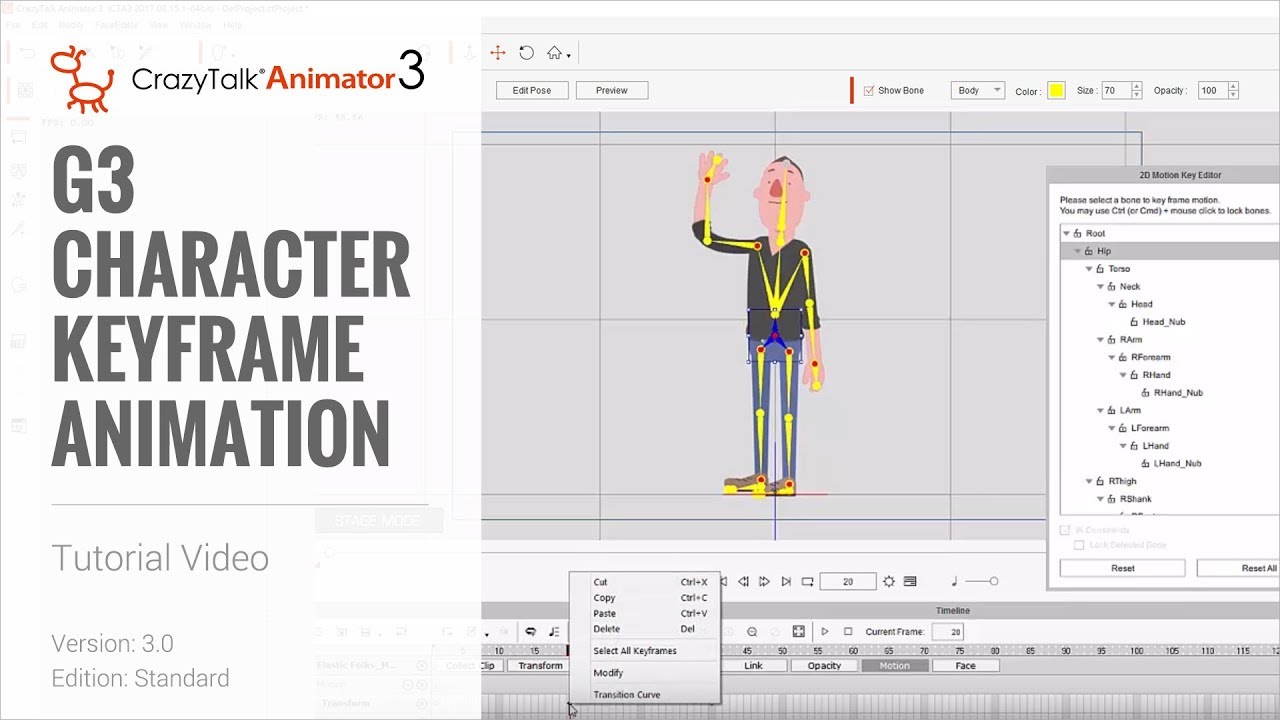Click fit-to-window timeline icon
1280x720 pixels.
798,632
